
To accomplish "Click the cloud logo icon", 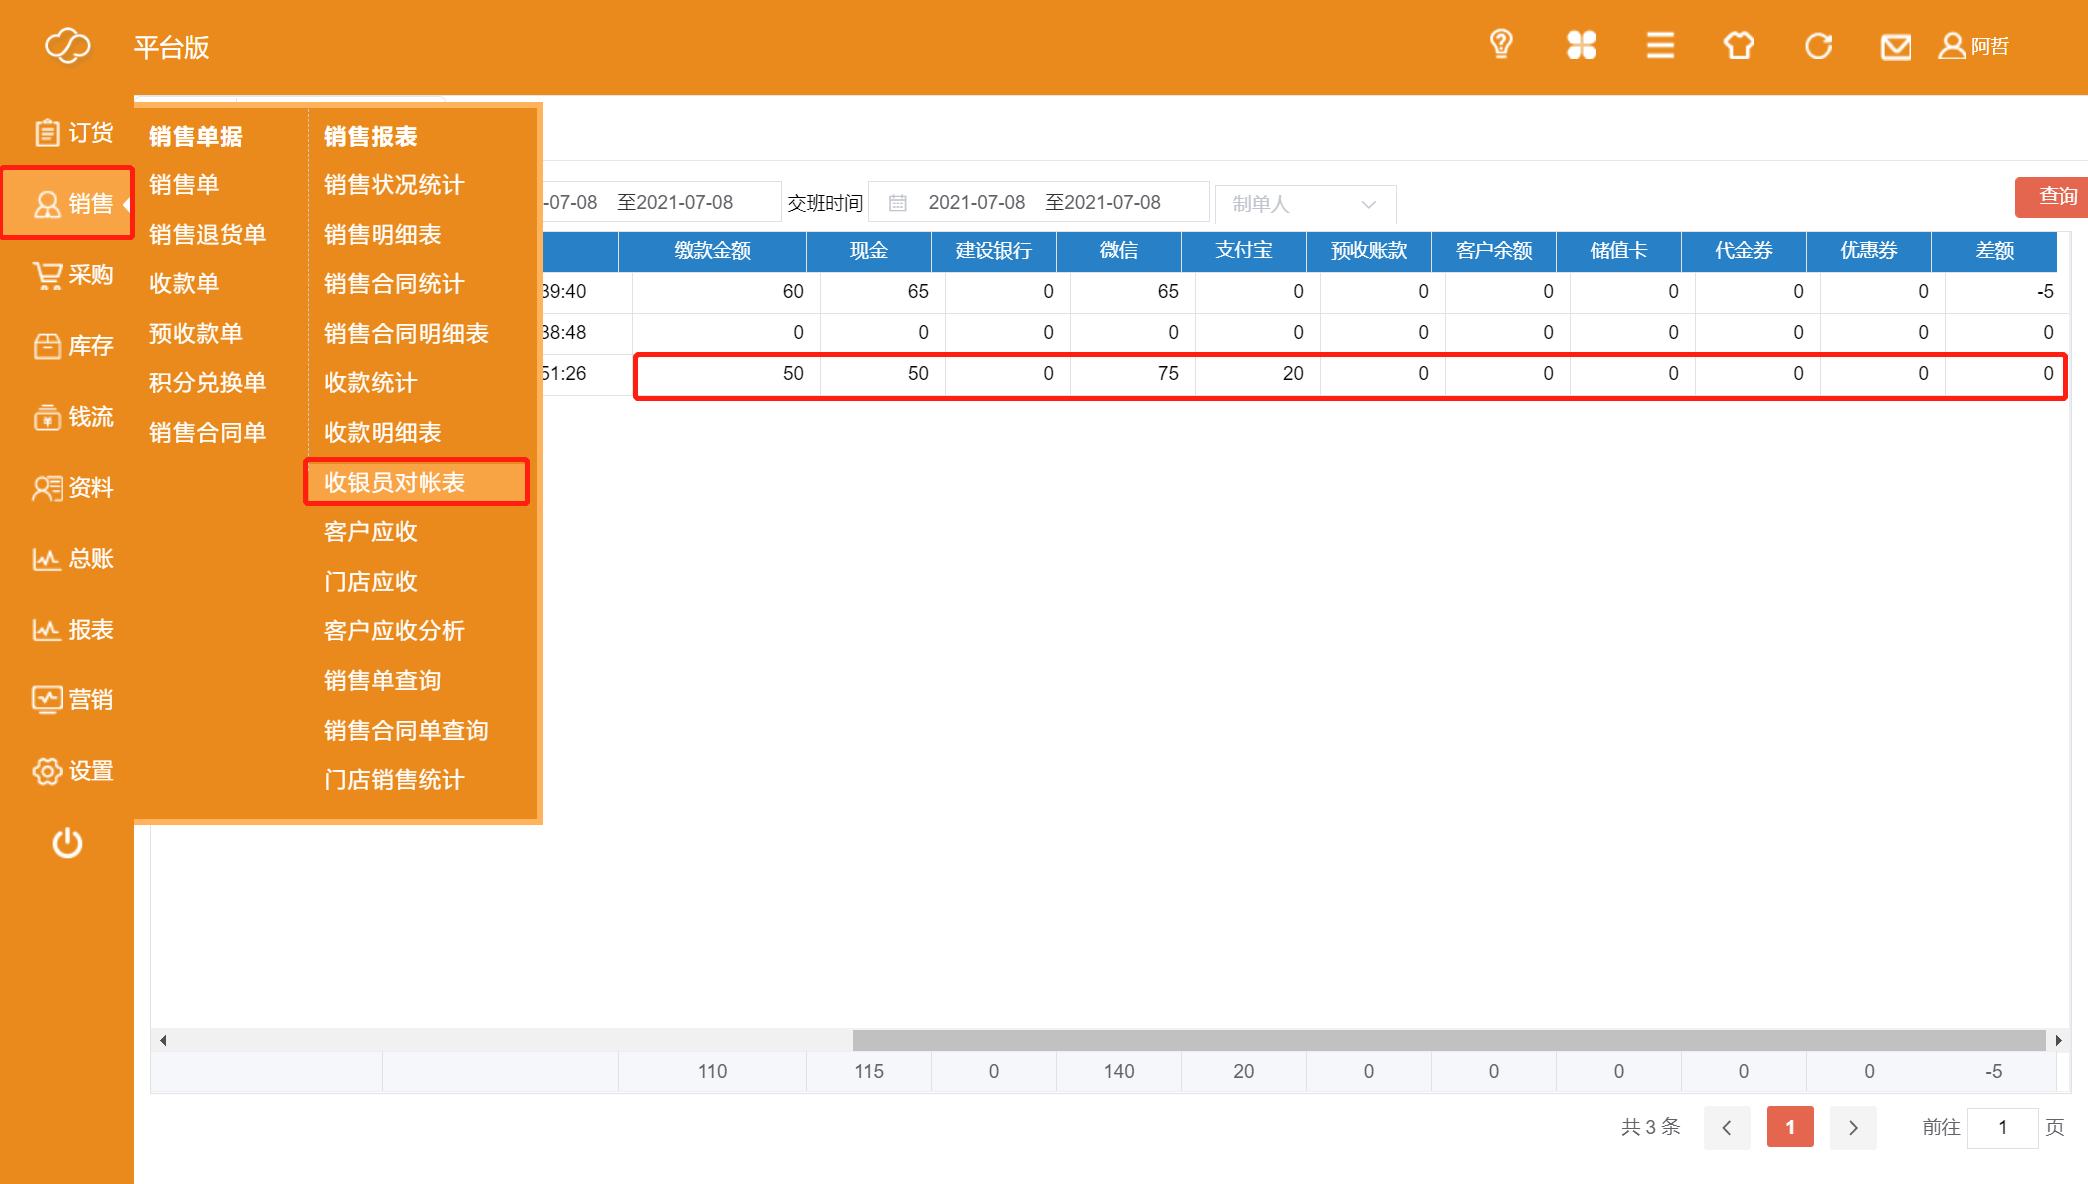I will tap(68, 46).
